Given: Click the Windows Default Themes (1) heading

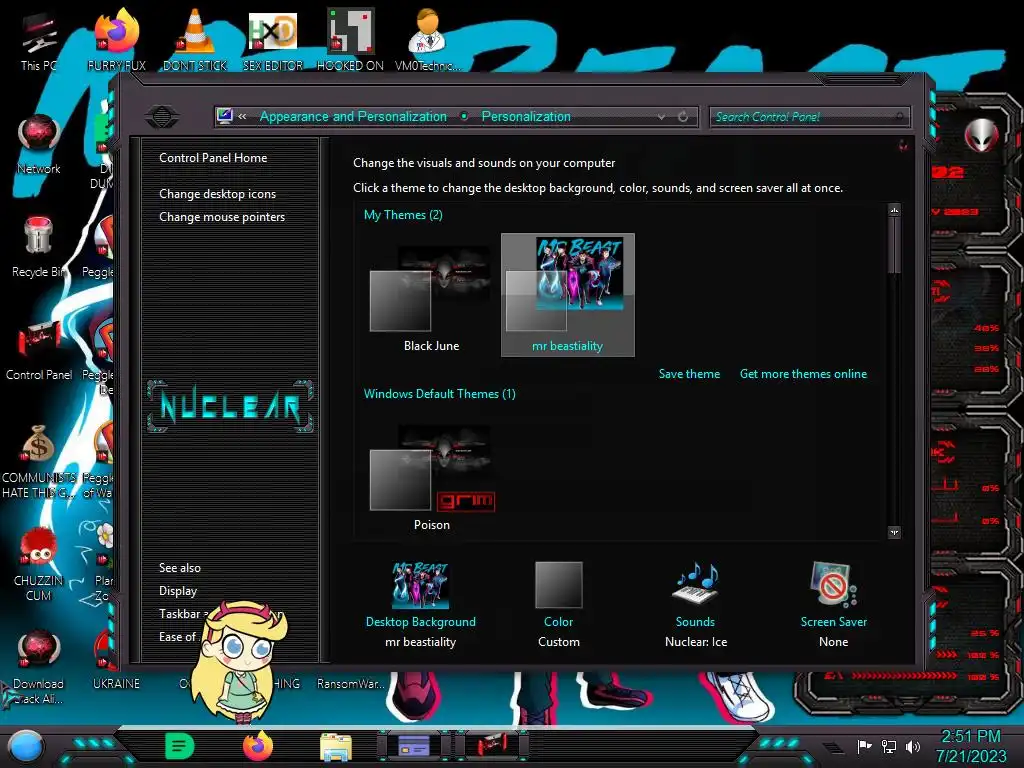Looking at the screenshot, I should (440, 394).
